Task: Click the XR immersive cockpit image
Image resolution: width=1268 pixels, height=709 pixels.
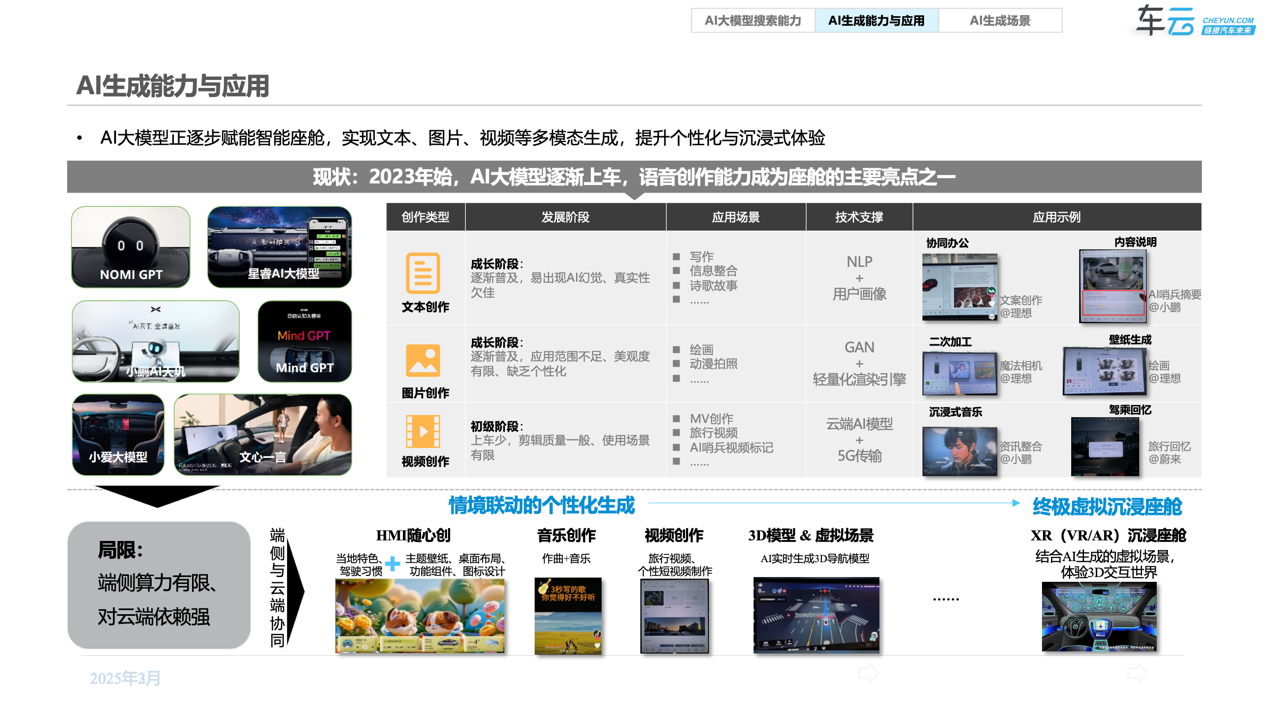Action: [1099, 617]
